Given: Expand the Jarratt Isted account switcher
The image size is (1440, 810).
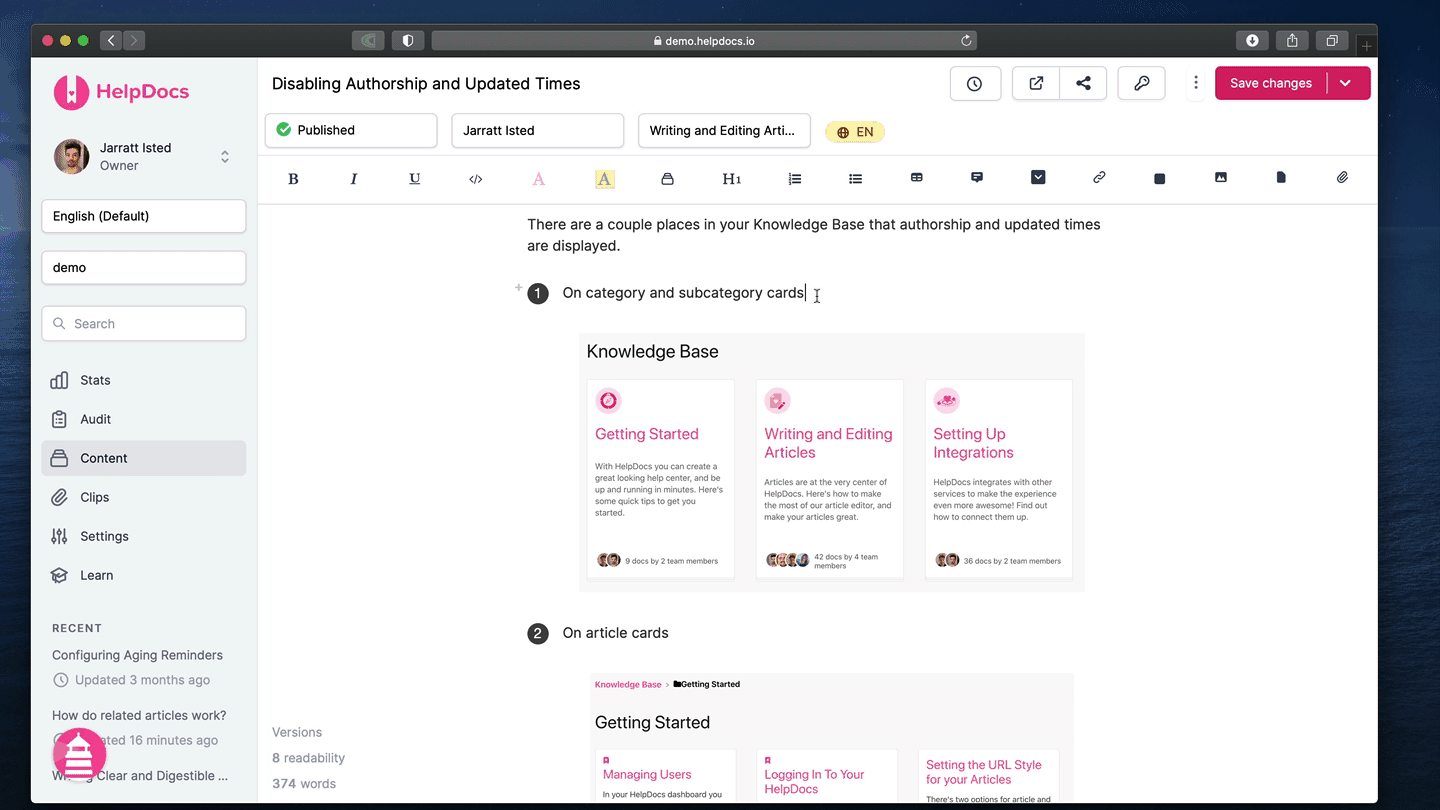Looking at the screenshot, I should 225,157.
